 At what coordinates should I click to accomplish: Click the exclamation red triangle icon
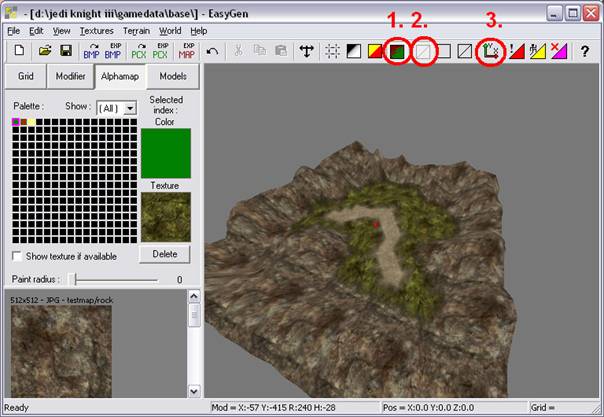(x=517, y=51)
